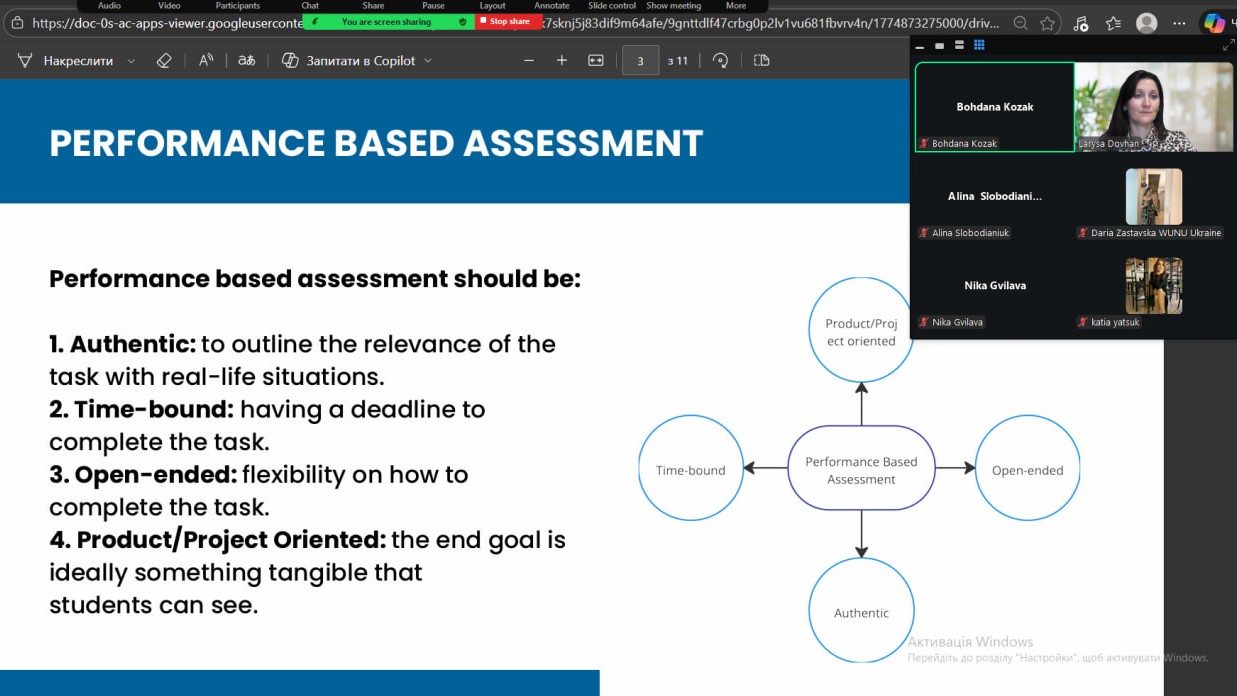This screenshot has height=696, width=1237.
Task: Click the Stop share button
Action: point(509,21)
